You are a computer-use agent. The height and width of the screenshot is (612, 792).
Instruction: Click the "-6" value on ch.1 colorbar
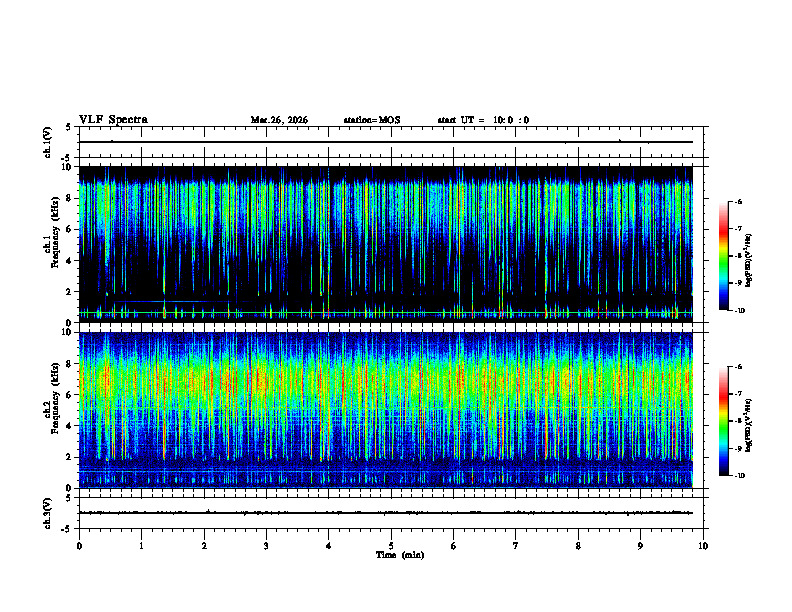tap(738, 201)
